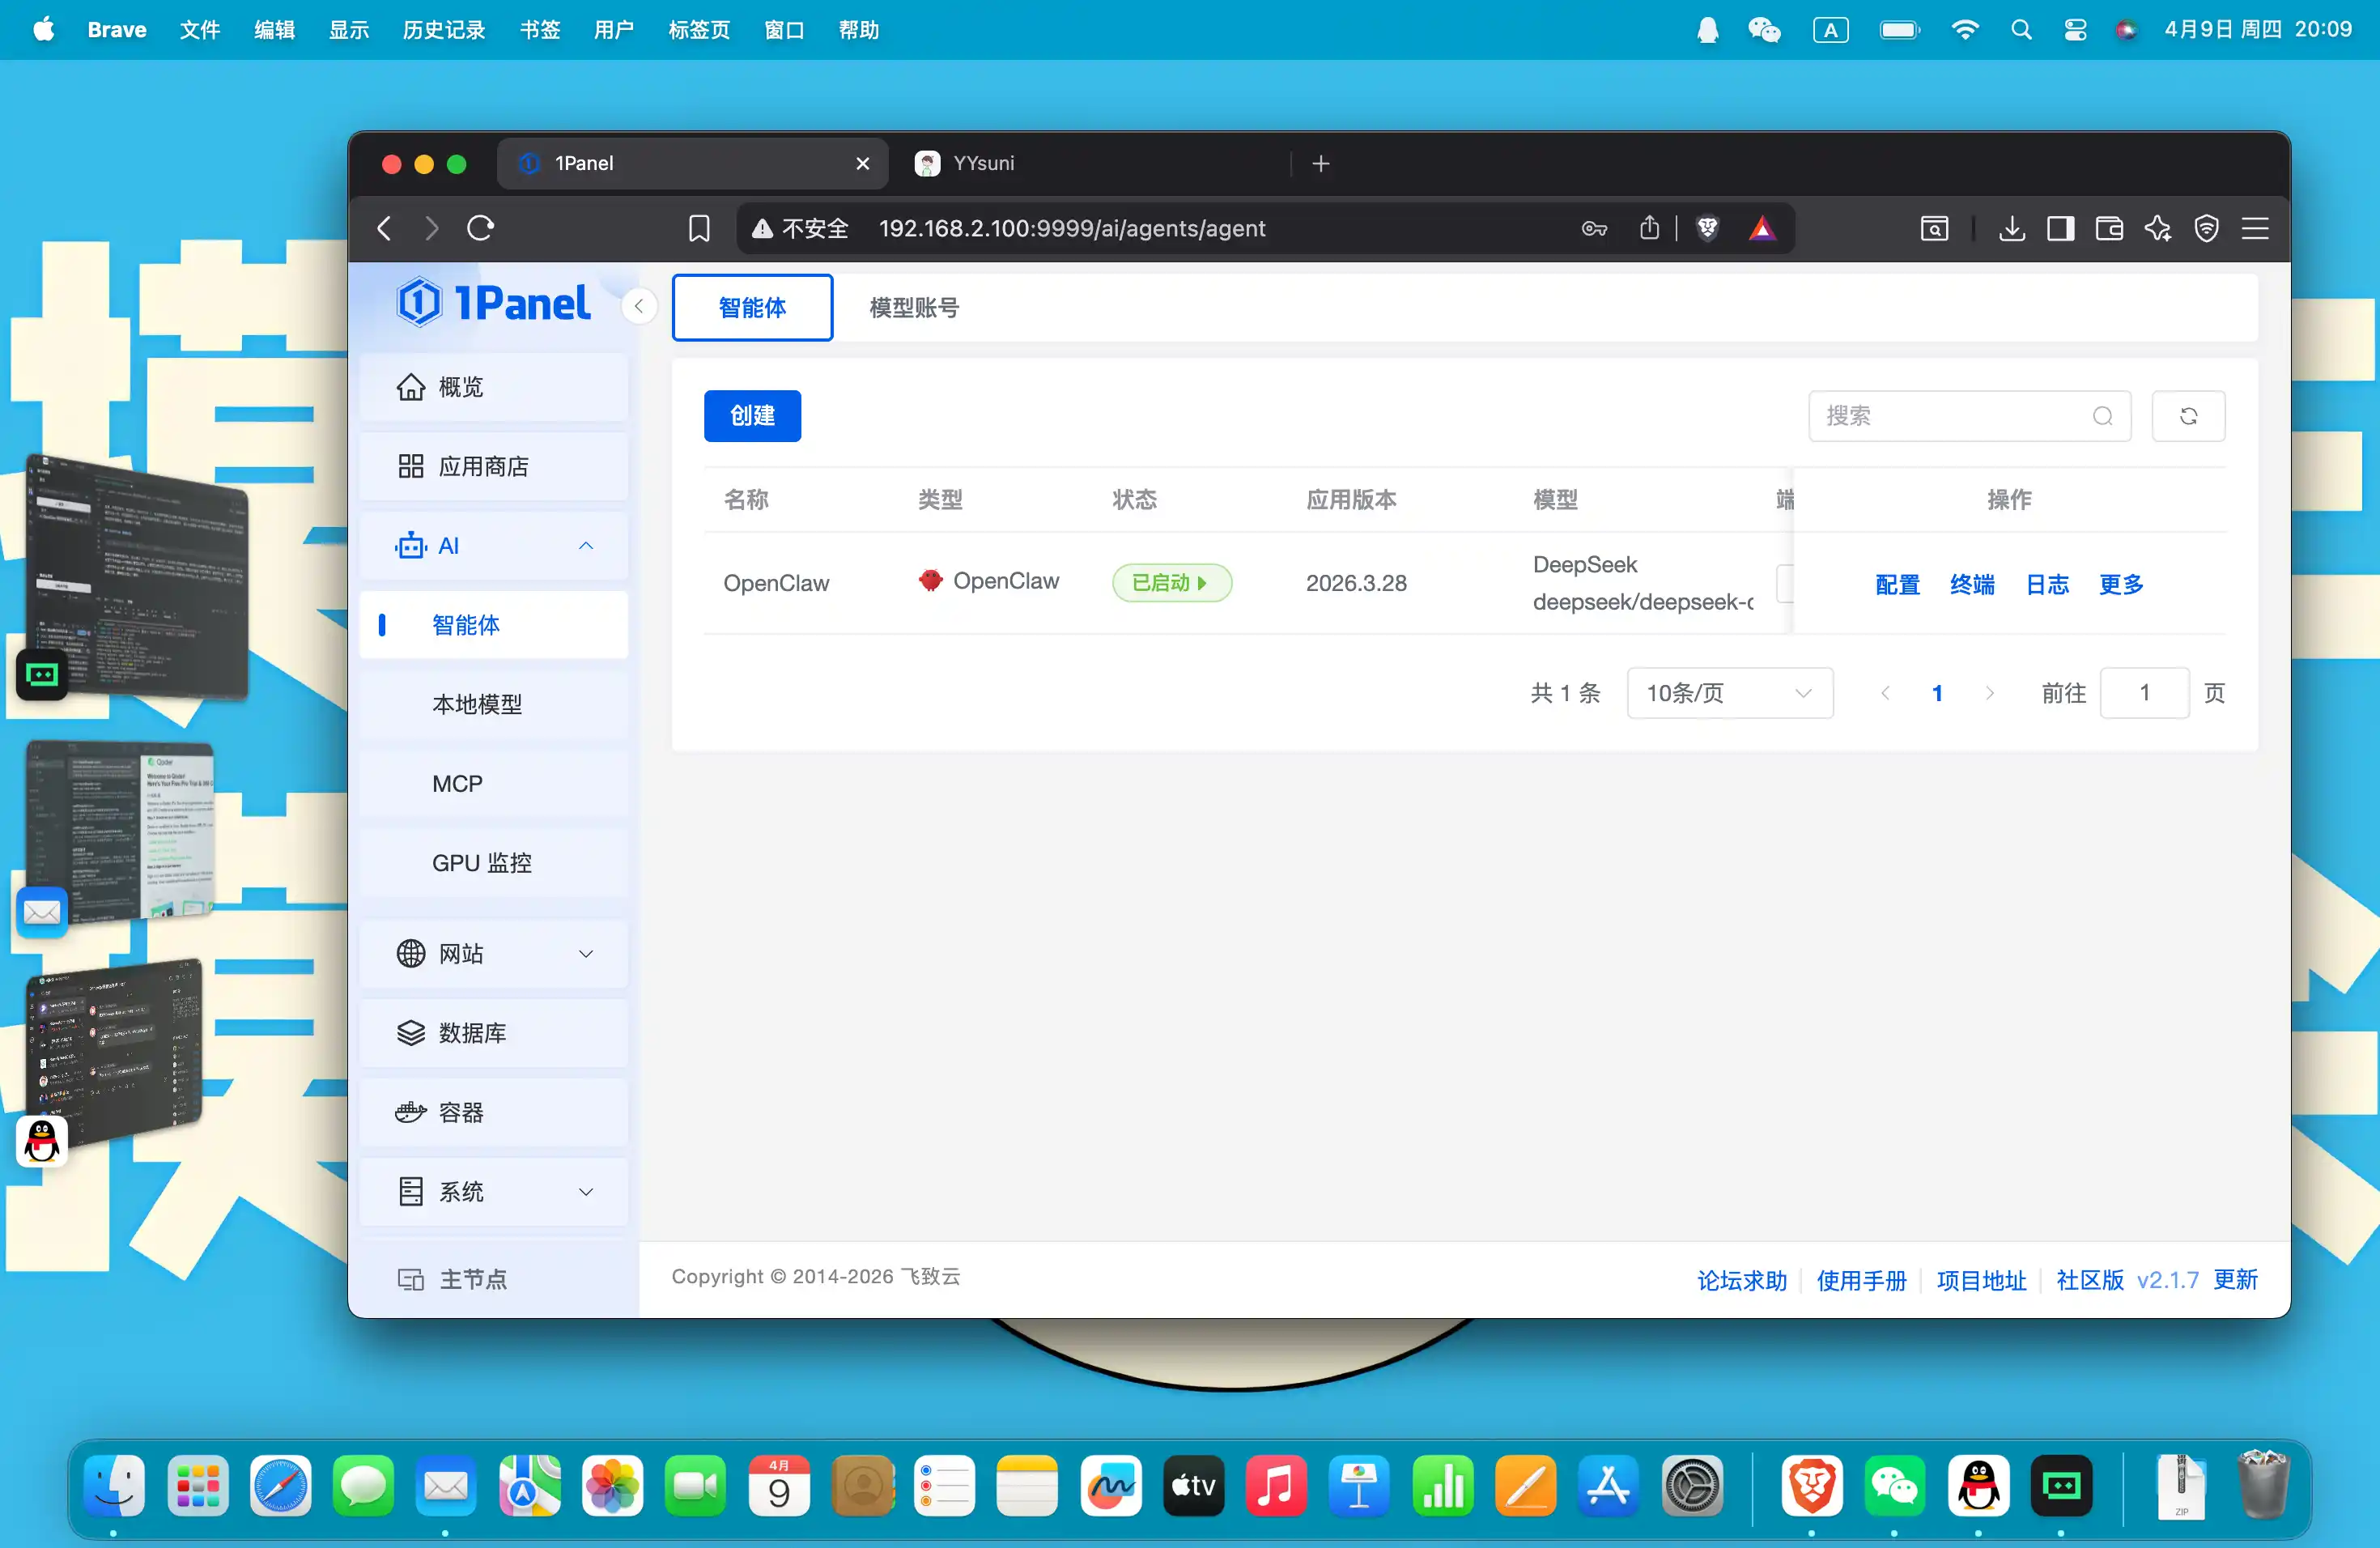Viewport: 2380px width, 1548px height.
Task: Open the 10条/页 page size dropdown
Action: tap(1729, 693)
